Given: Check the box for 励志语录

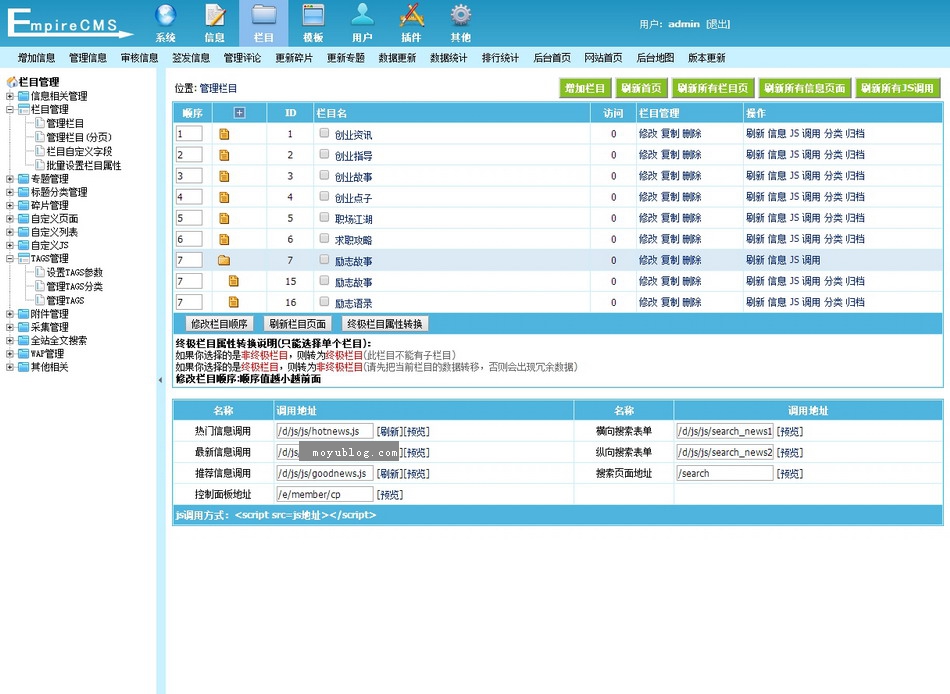Looking at the screenshot, I should [324, 301].
